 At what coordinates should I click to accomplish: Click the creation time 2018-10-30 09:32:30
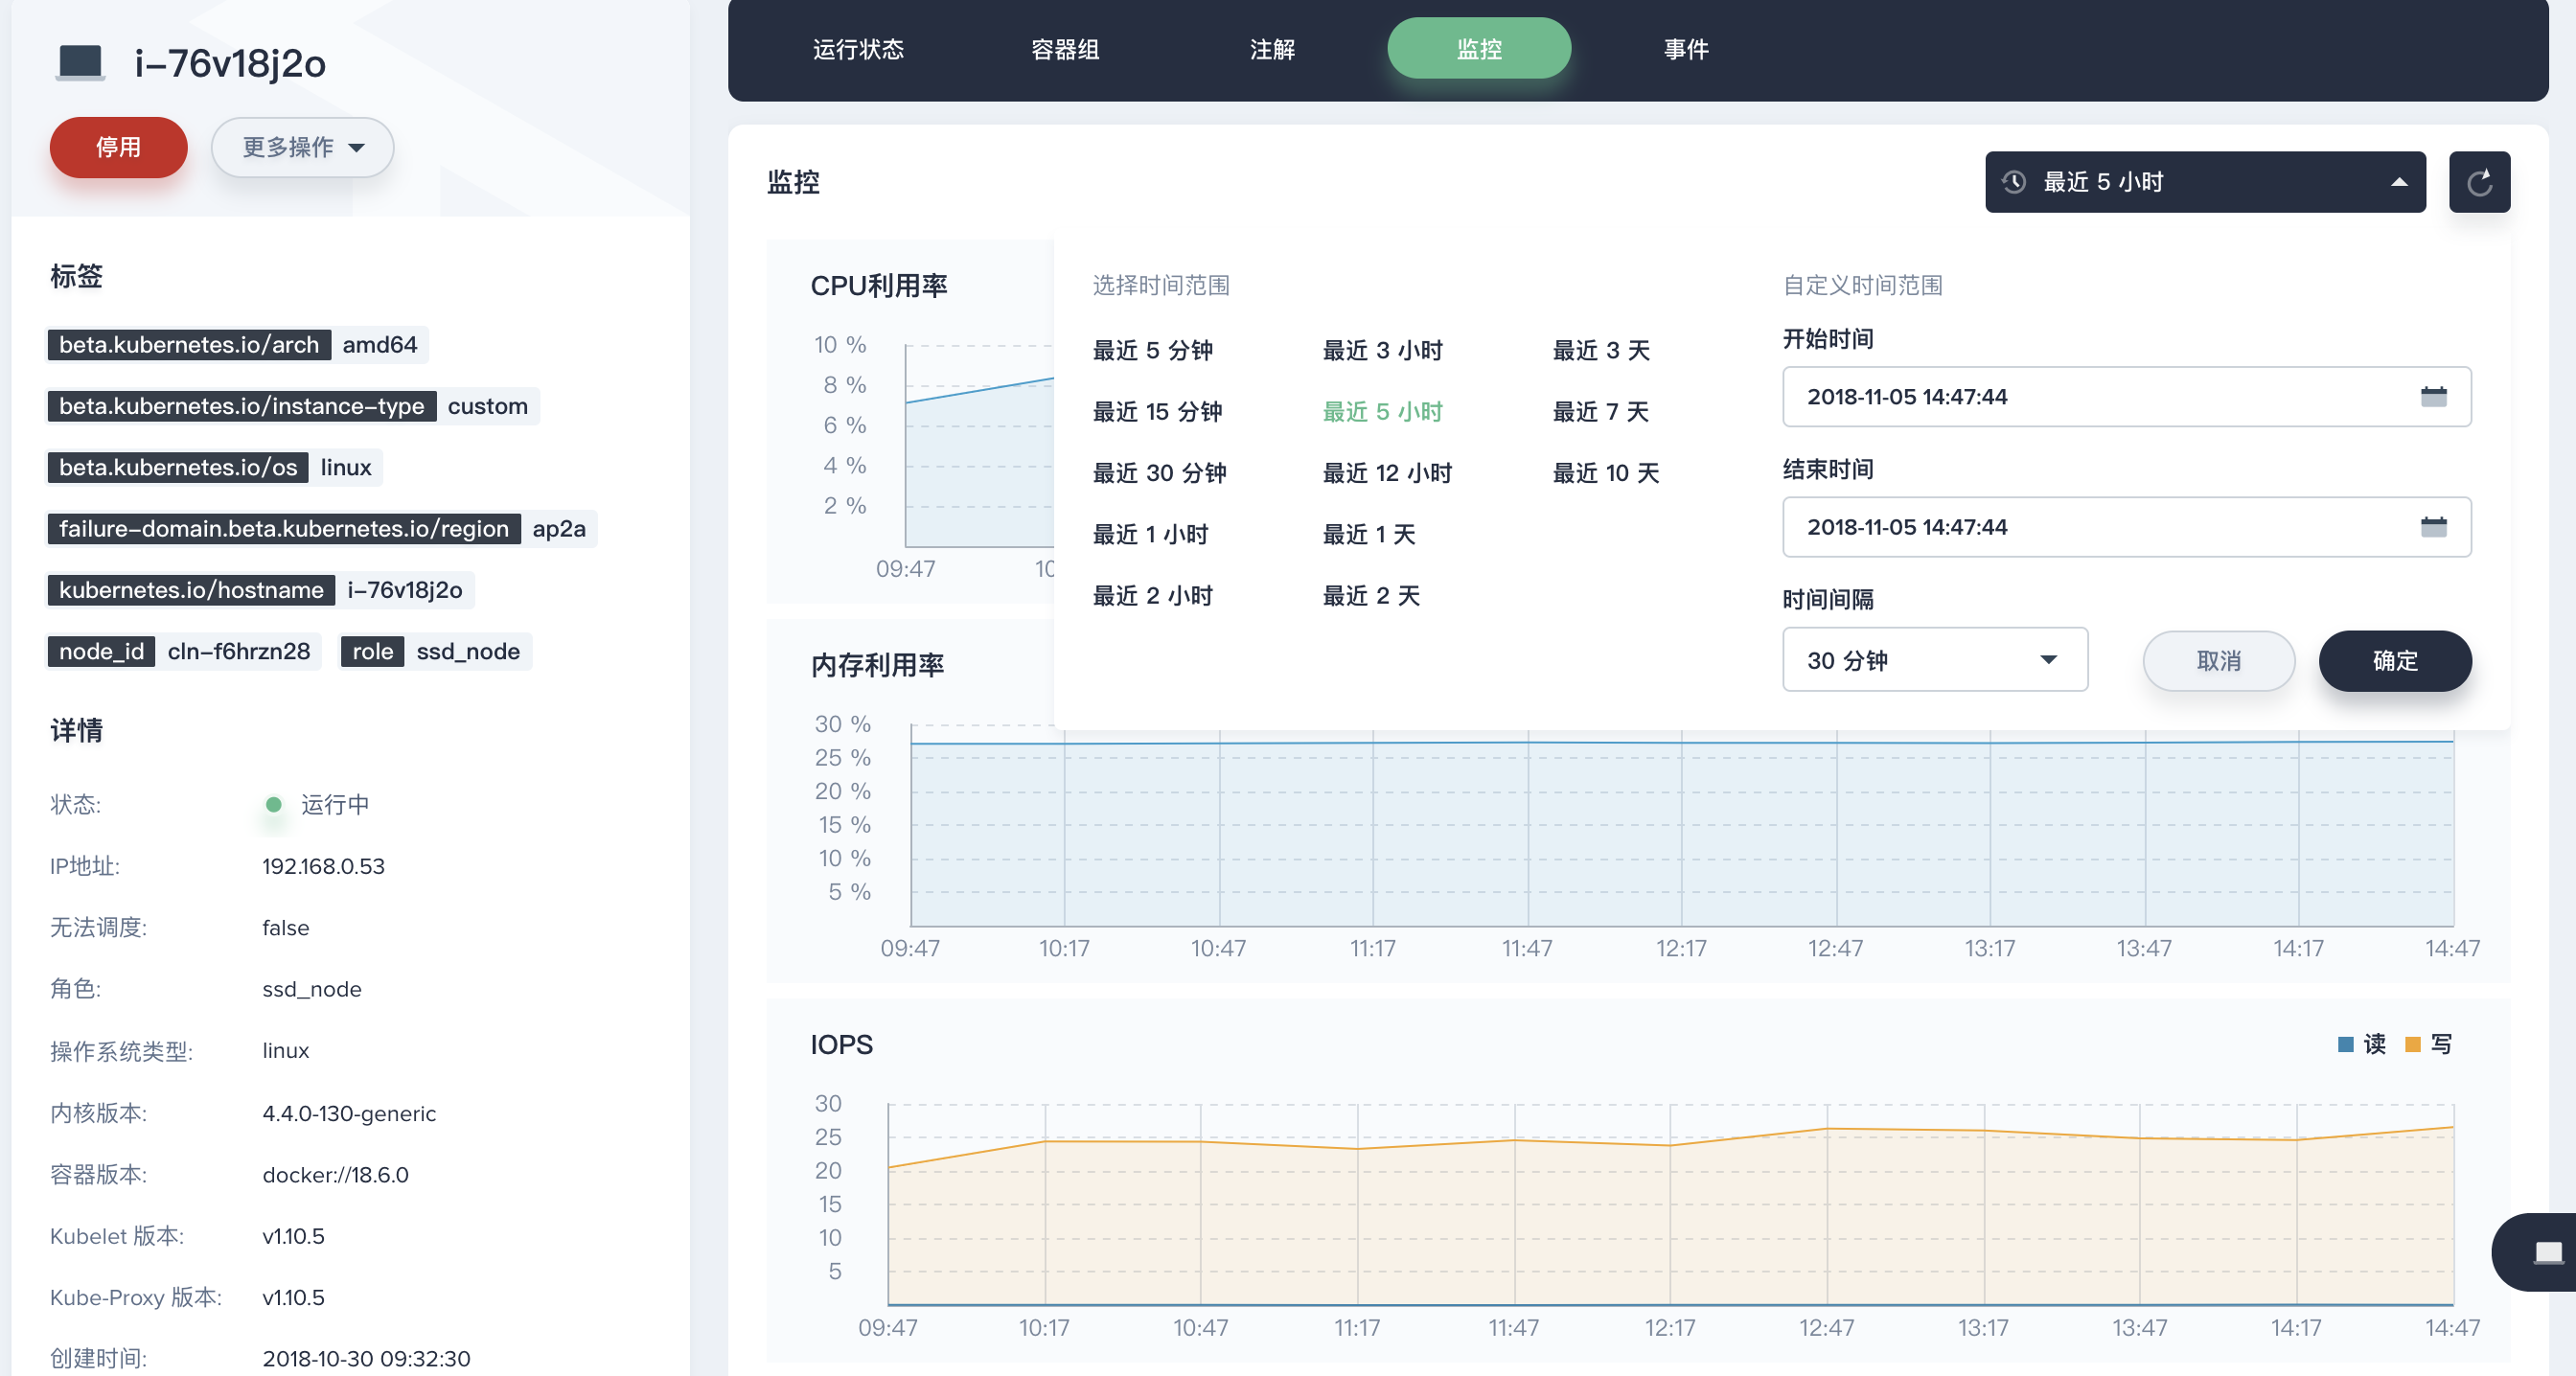click(x=366, y=1358)
